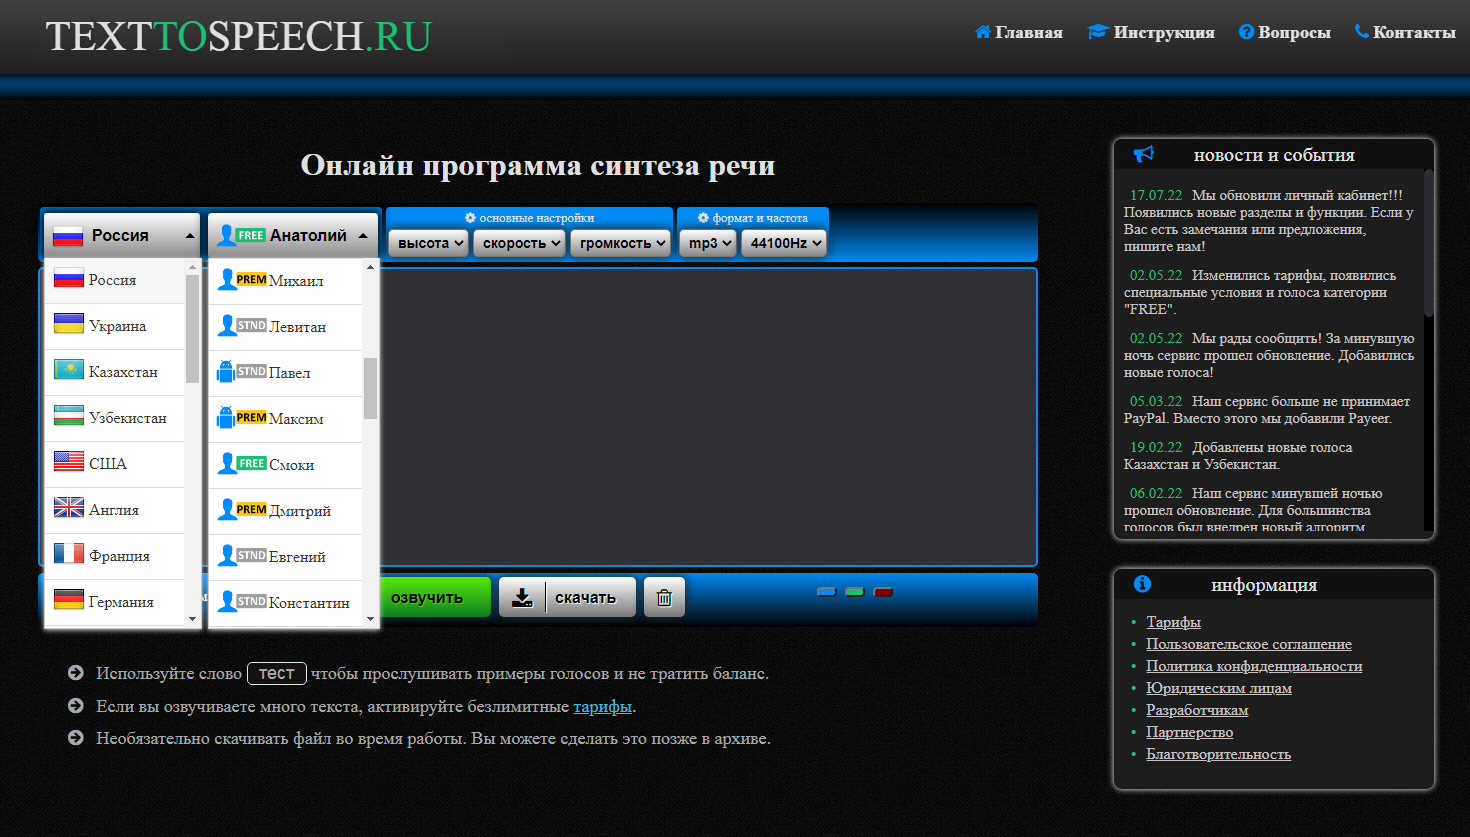Viewport: 1470px width, 837px height.
Task: Open the 44100Hz frequency dropdown
Action: [784, 243]
